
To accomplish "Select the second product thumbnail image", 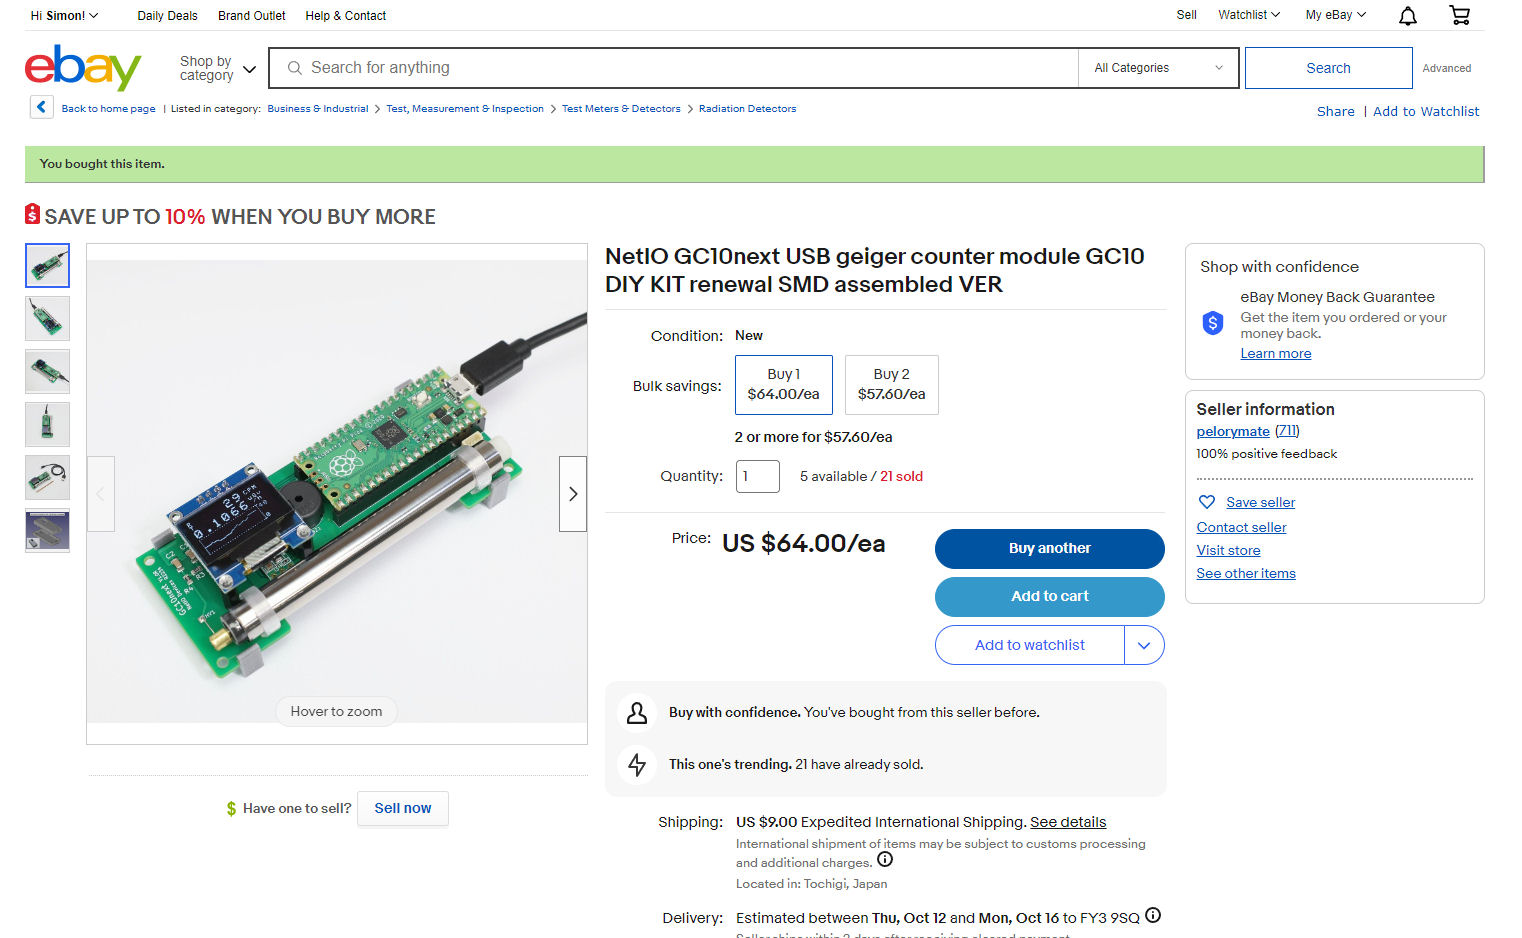I will 47,319.
